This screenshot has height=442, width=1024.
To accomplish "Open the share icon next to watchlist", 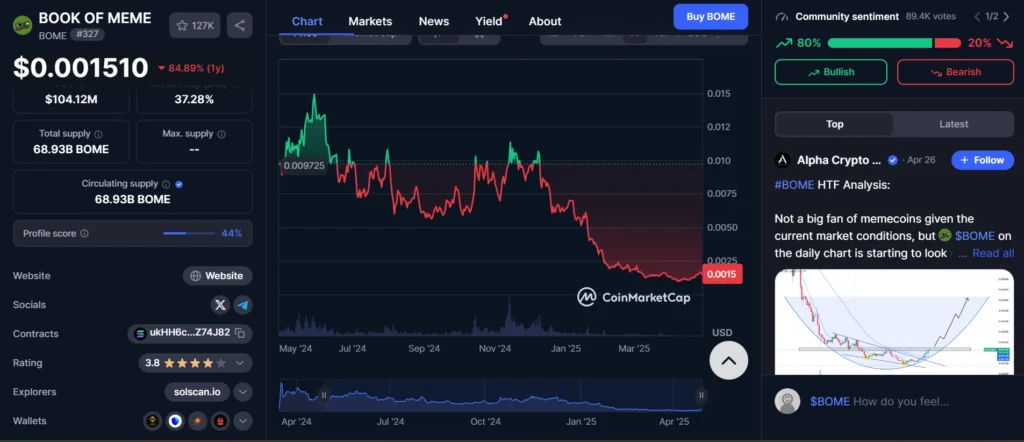I will click(x=240, y=25).
